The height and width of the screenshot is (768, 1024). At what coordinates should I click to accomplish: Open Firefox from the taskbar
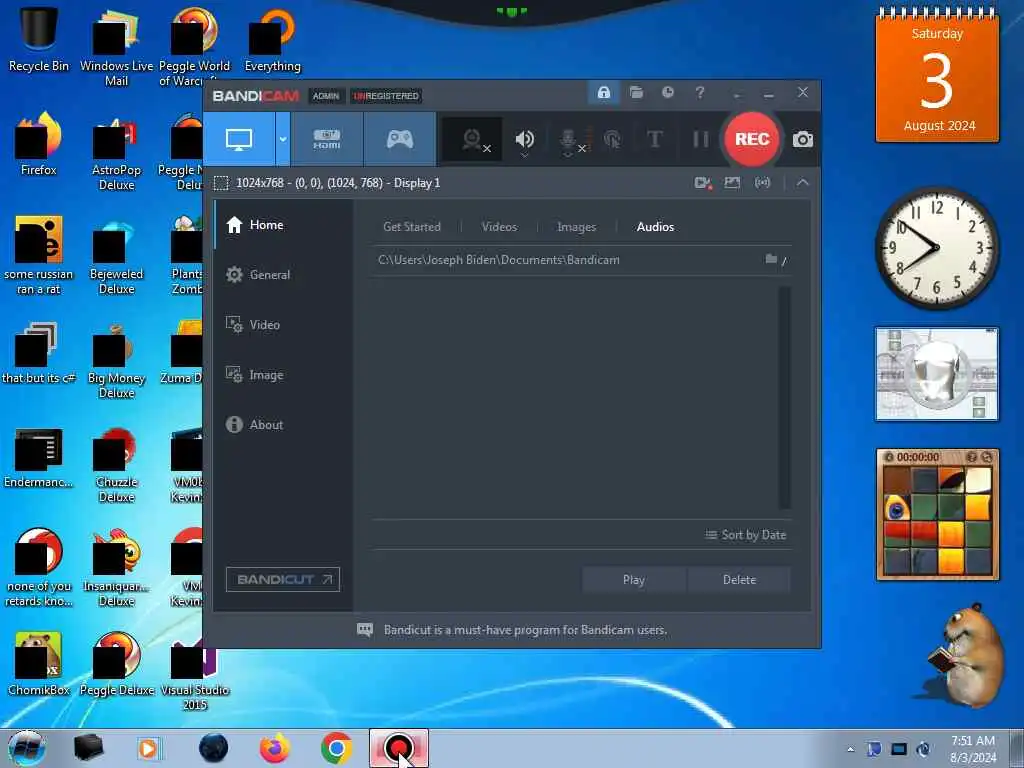(275, 748)
